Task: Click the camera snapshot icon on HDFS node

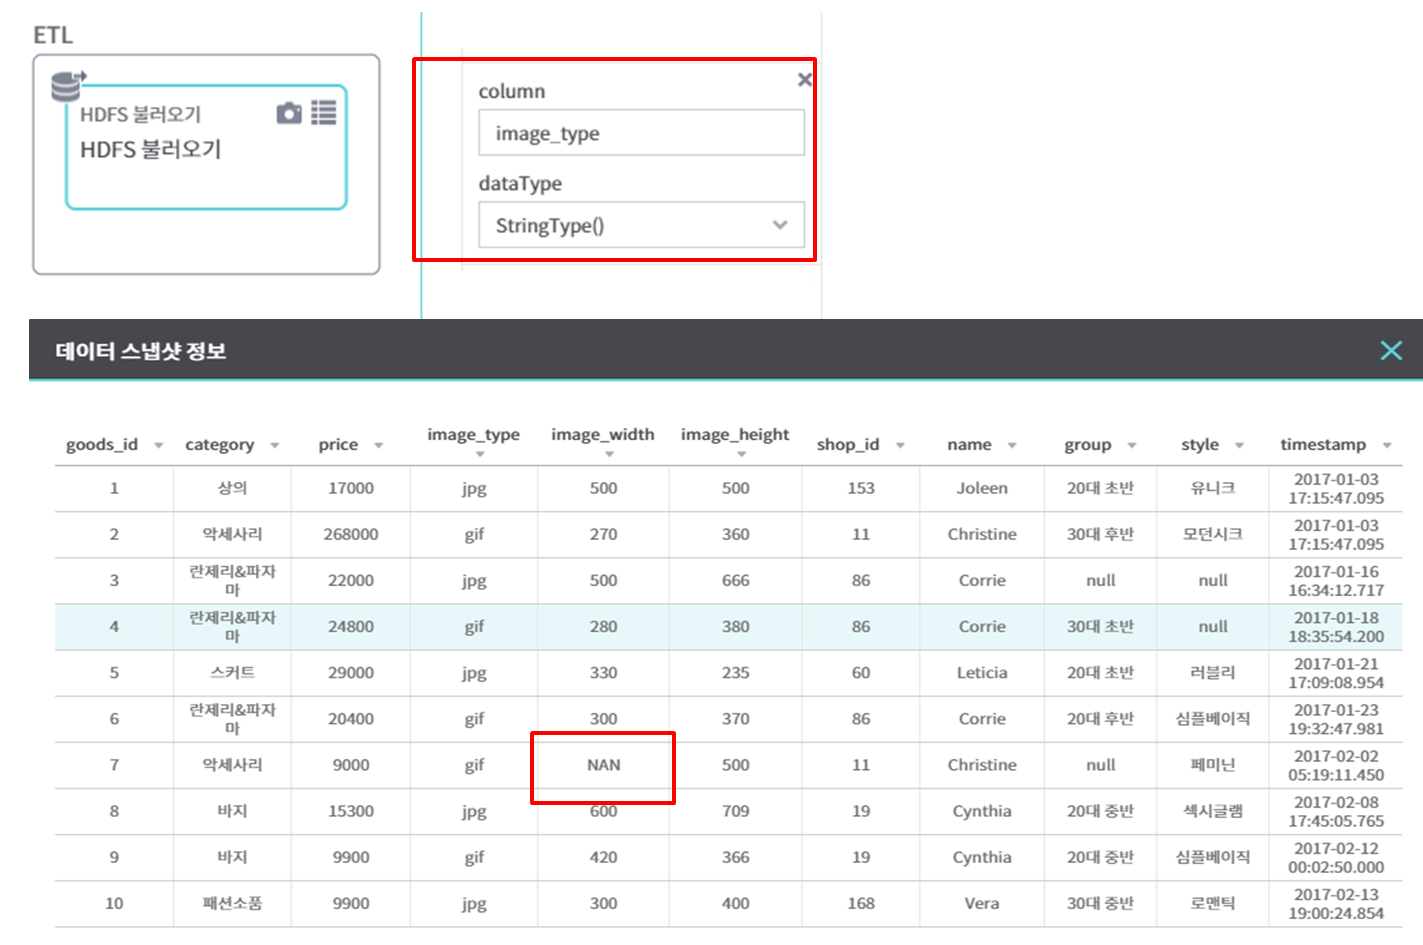Action: [289, 113]
